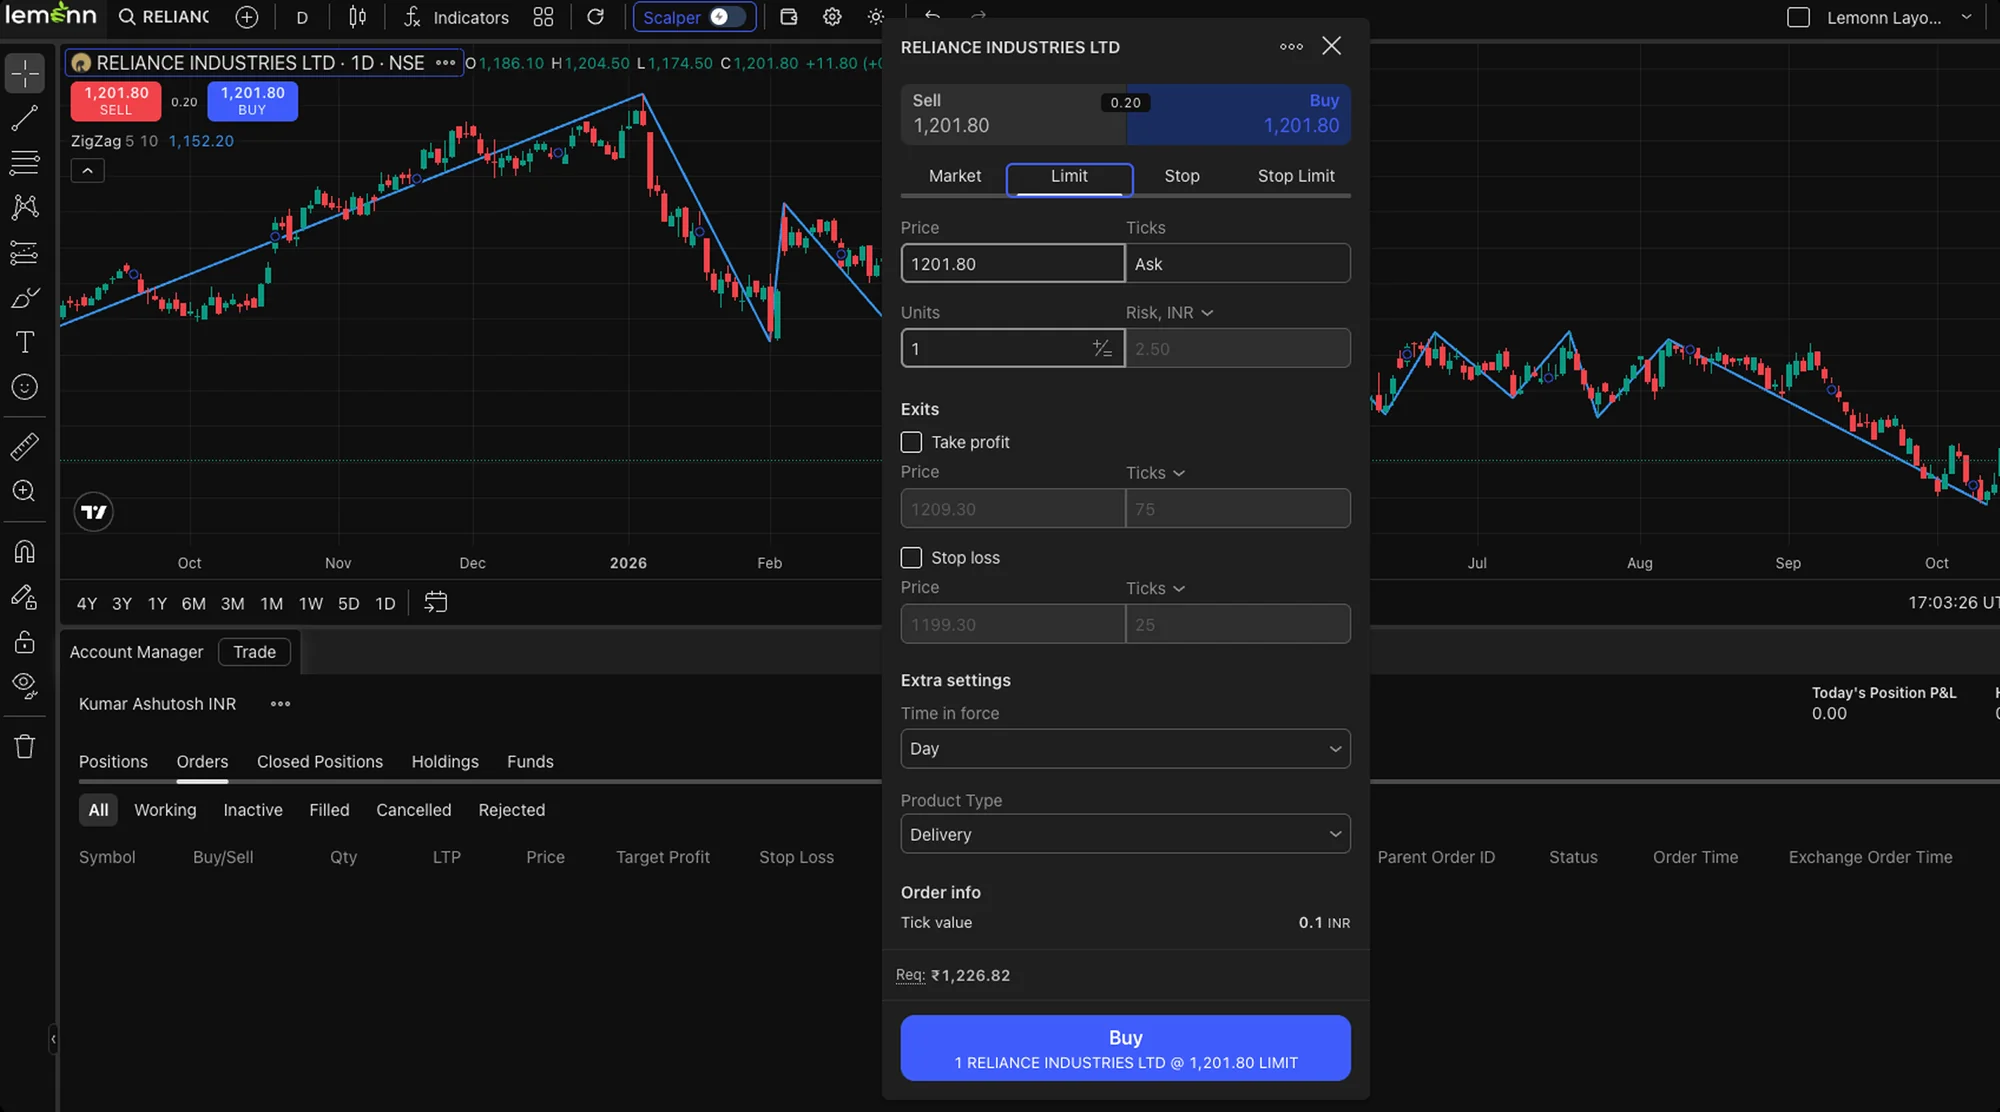
Task: Switch to the Stop Limit order tab
Action: 1296,176
